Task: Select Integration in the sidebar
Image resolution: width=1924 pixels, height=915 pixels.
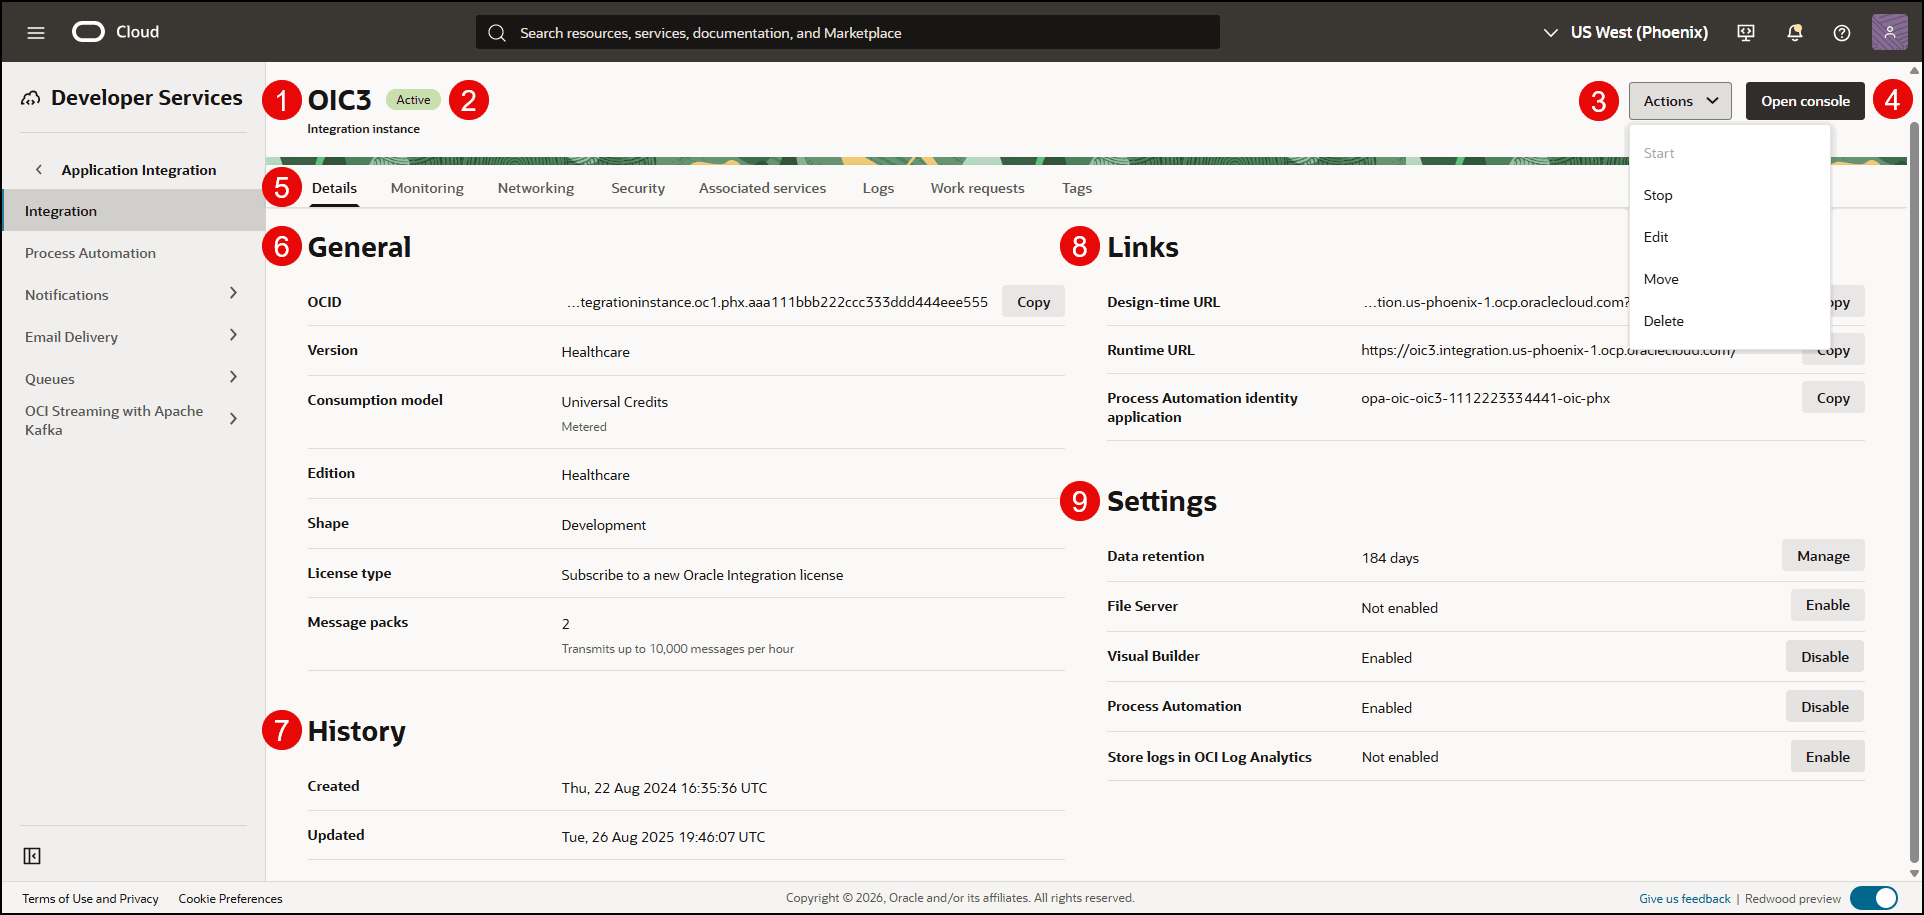Action: tap(134, 211)
